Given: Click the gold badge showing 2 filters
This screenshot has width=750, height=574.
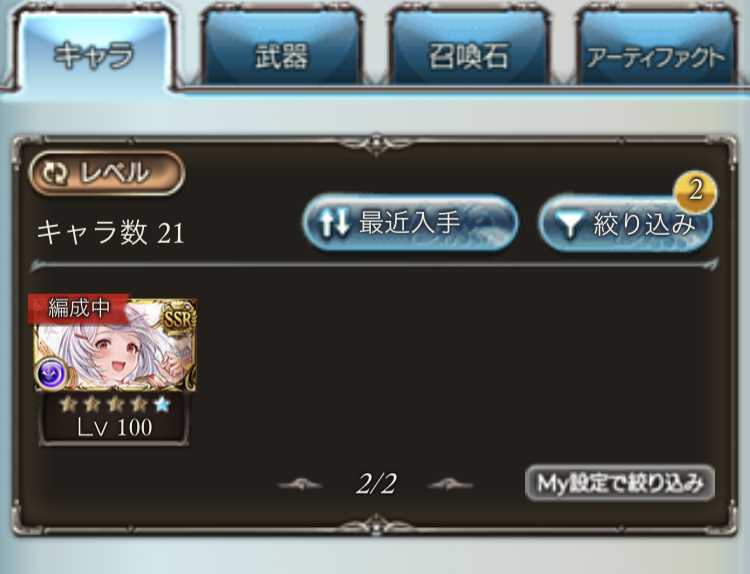Looking at the screenshot, I should click(x=695, y=191).
